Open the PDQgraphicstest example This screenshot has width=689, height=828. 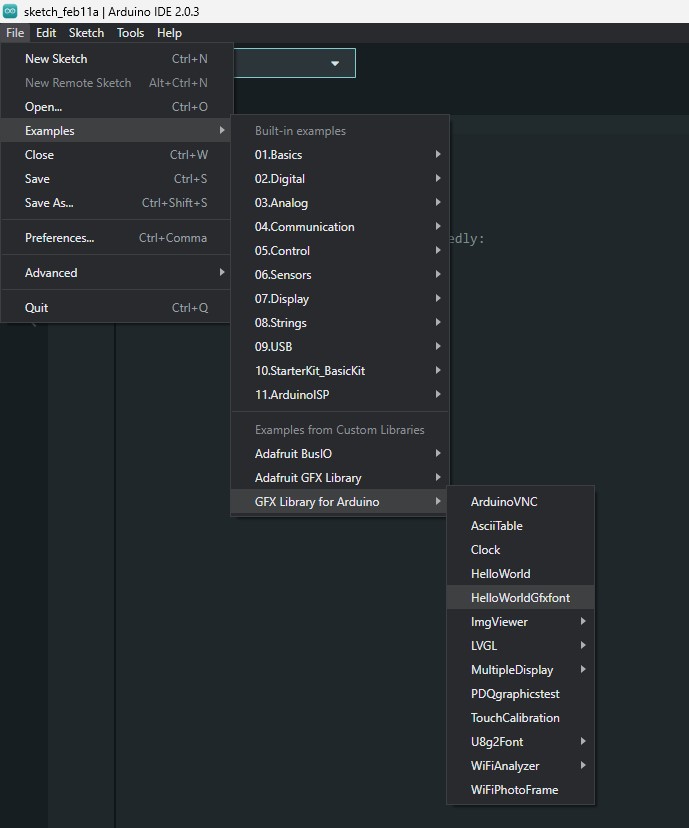pos(521,694)
